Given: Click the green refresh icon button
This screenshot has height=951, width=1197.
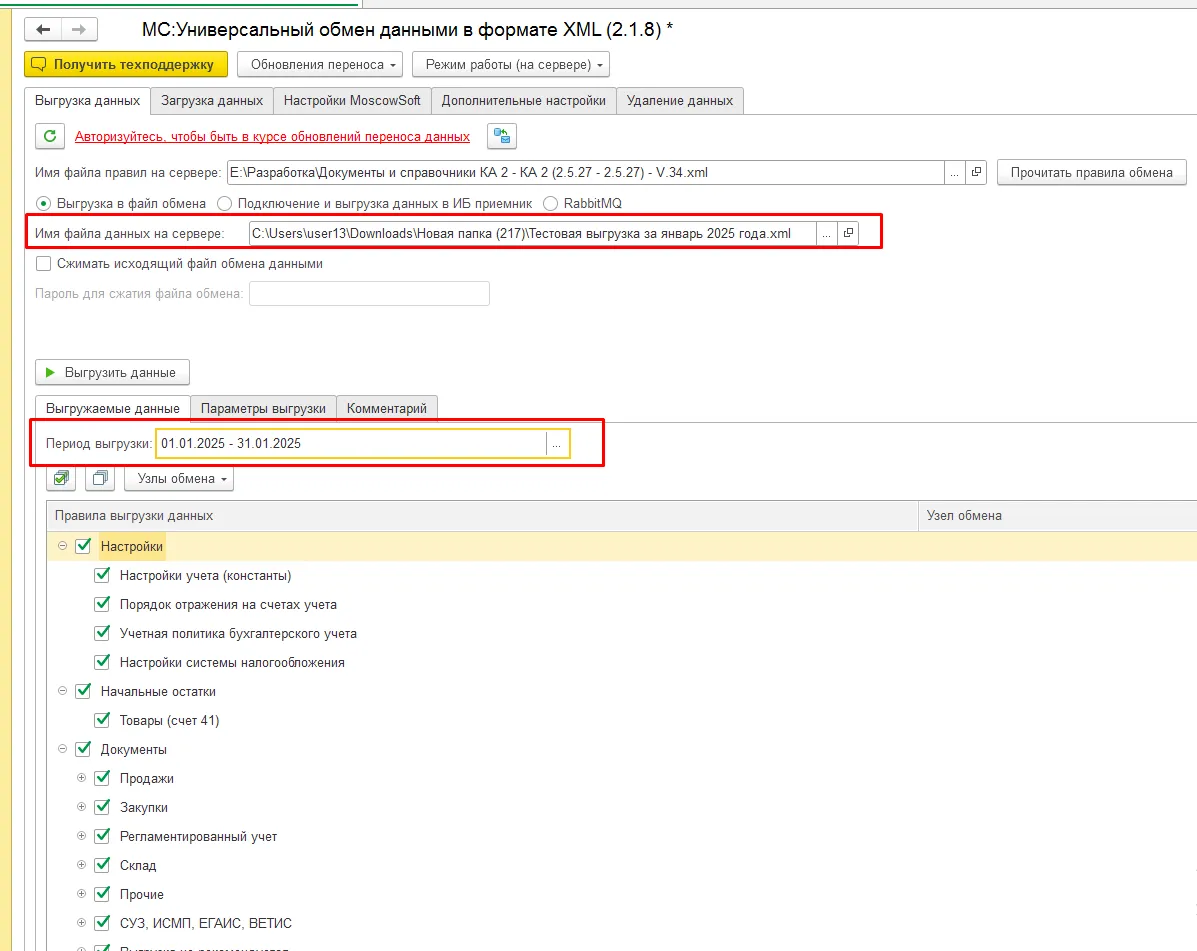Looking at the screenshot, I should click(x=50, y=136).
